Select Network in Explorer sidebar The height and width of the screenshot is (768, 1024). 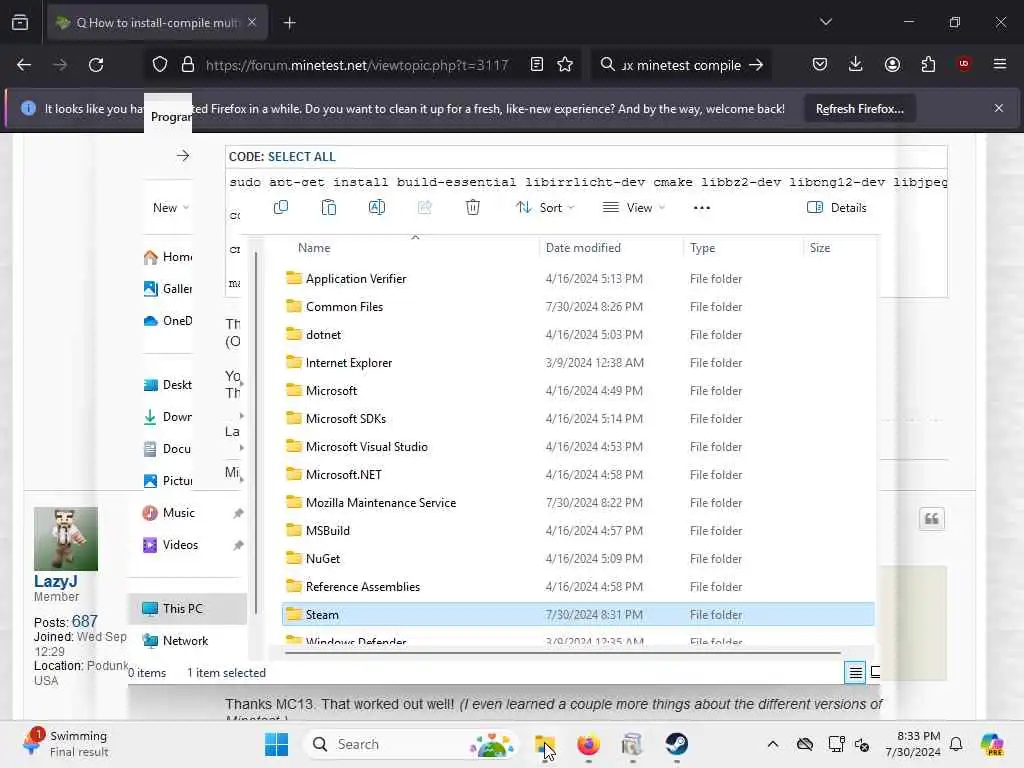tap(175, 641)
